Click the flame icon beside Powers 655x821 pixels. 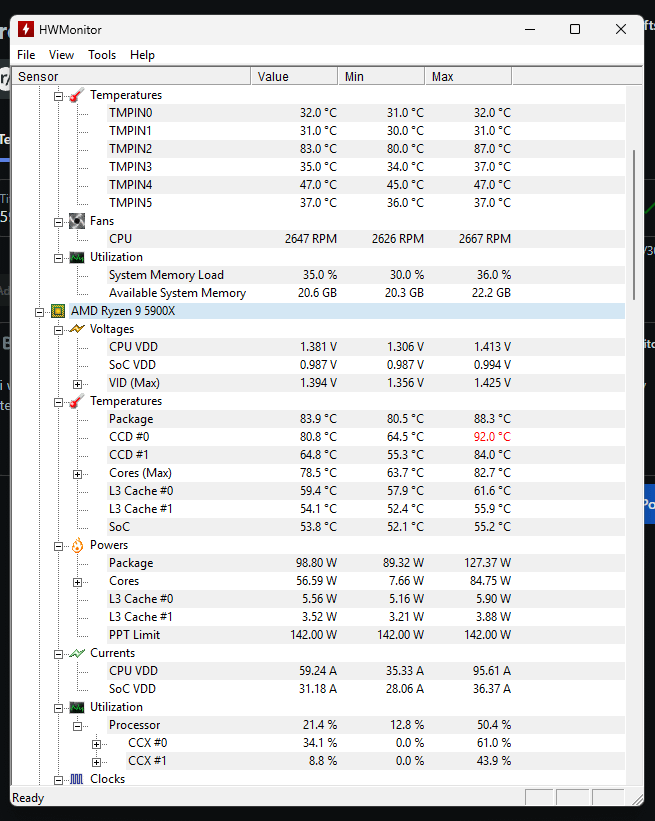tap(77, 545)
